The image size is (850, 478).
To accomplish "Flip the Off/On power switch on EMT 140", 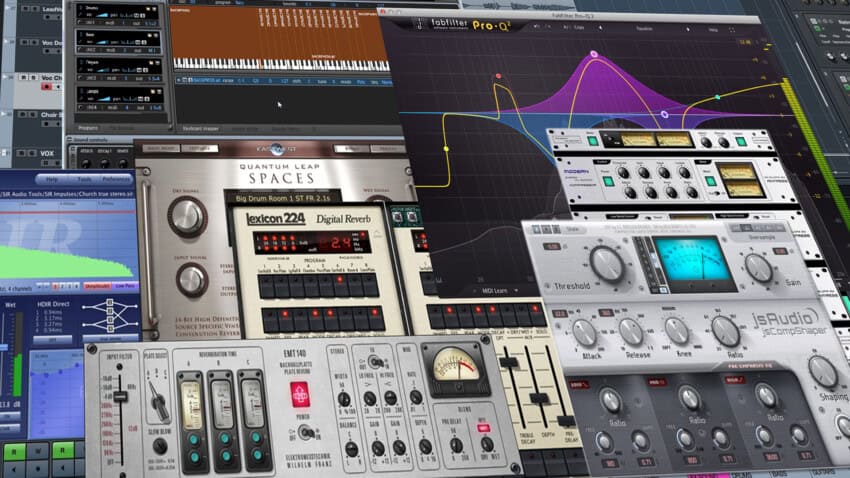I will 306,432.
